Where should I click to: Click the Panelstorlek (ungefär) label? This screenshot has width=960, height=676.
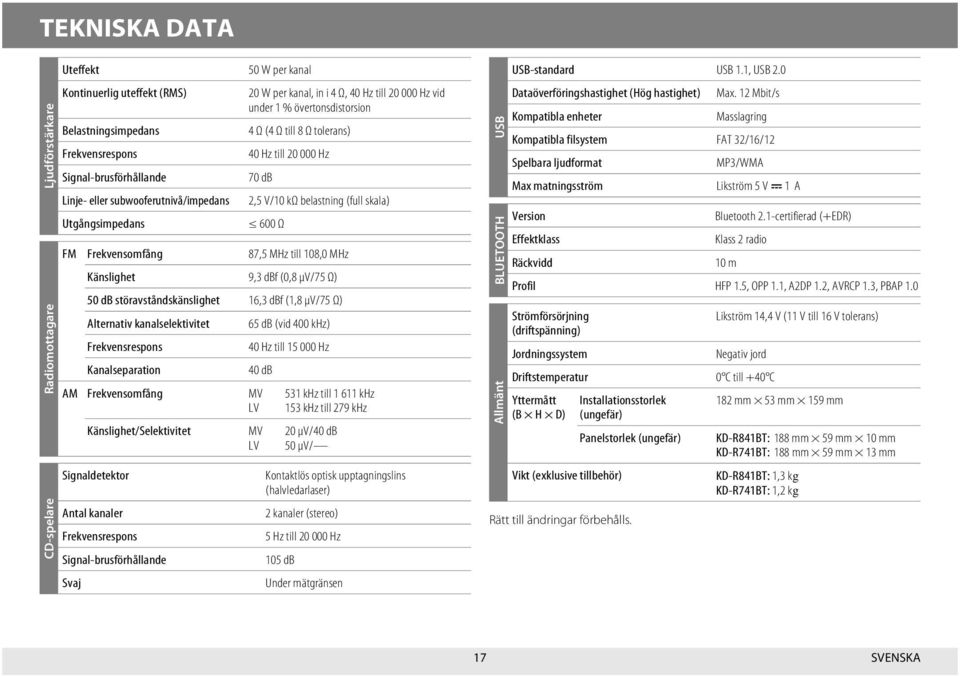[630, 438]
